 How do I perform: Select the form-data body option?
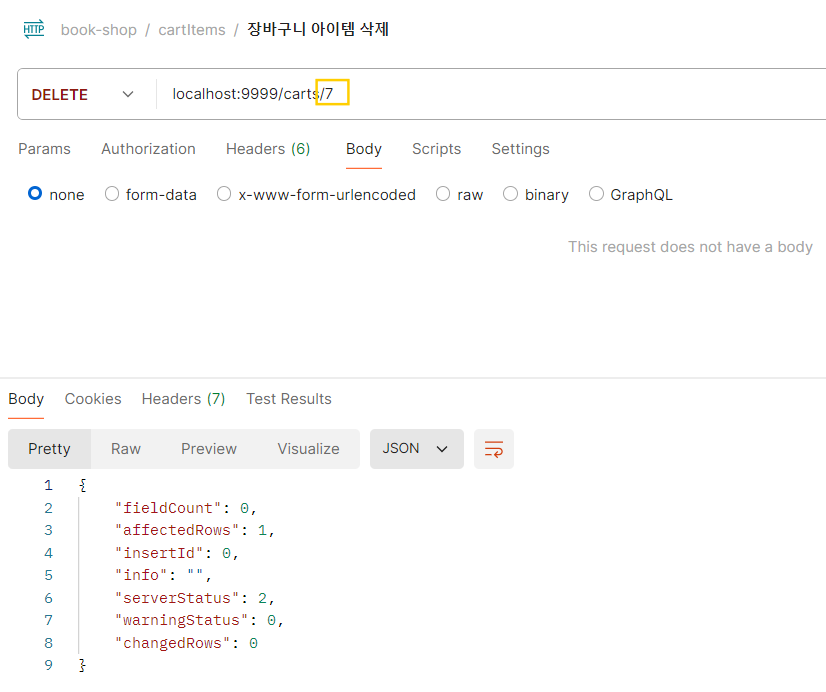pos(112,194)
